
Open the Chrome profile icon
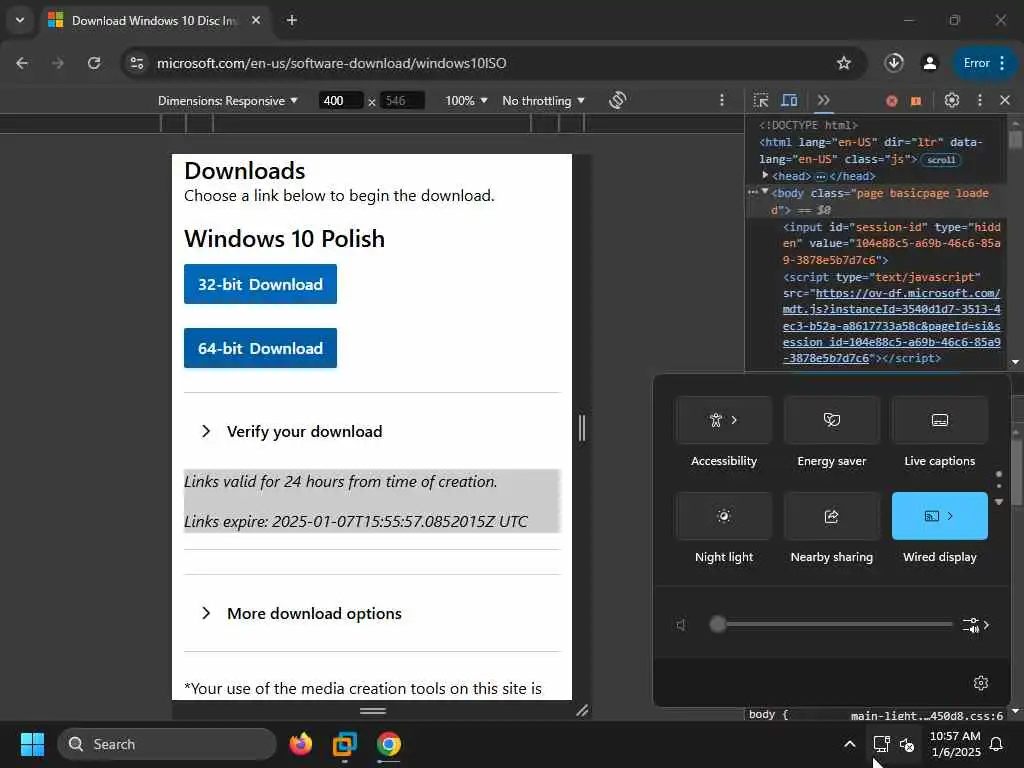[929, 63]
